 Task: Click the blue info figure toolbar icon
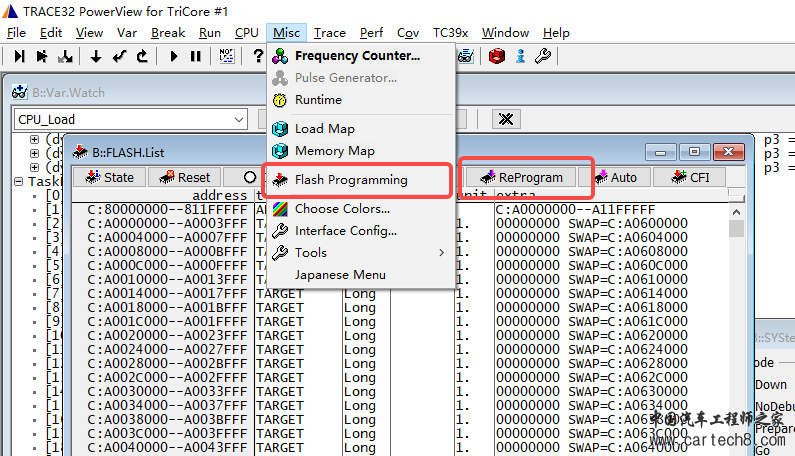521,56
